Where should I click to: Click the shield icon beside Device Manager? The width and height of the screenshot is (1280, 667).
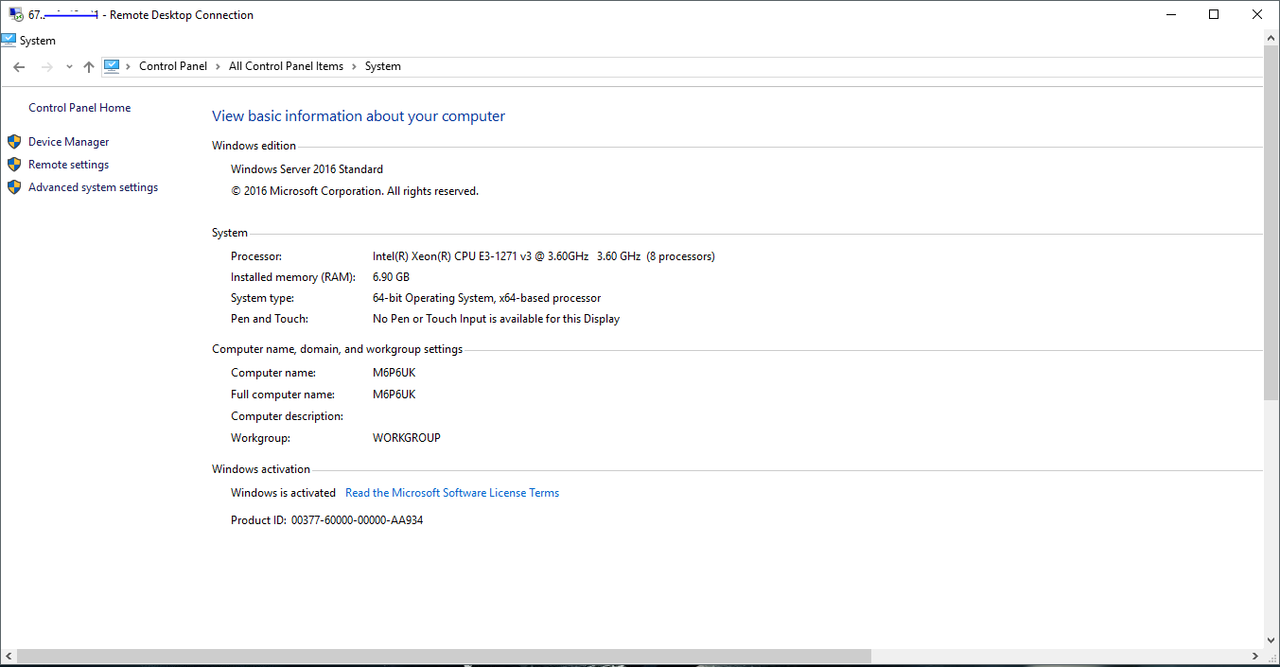coord(14,142)
